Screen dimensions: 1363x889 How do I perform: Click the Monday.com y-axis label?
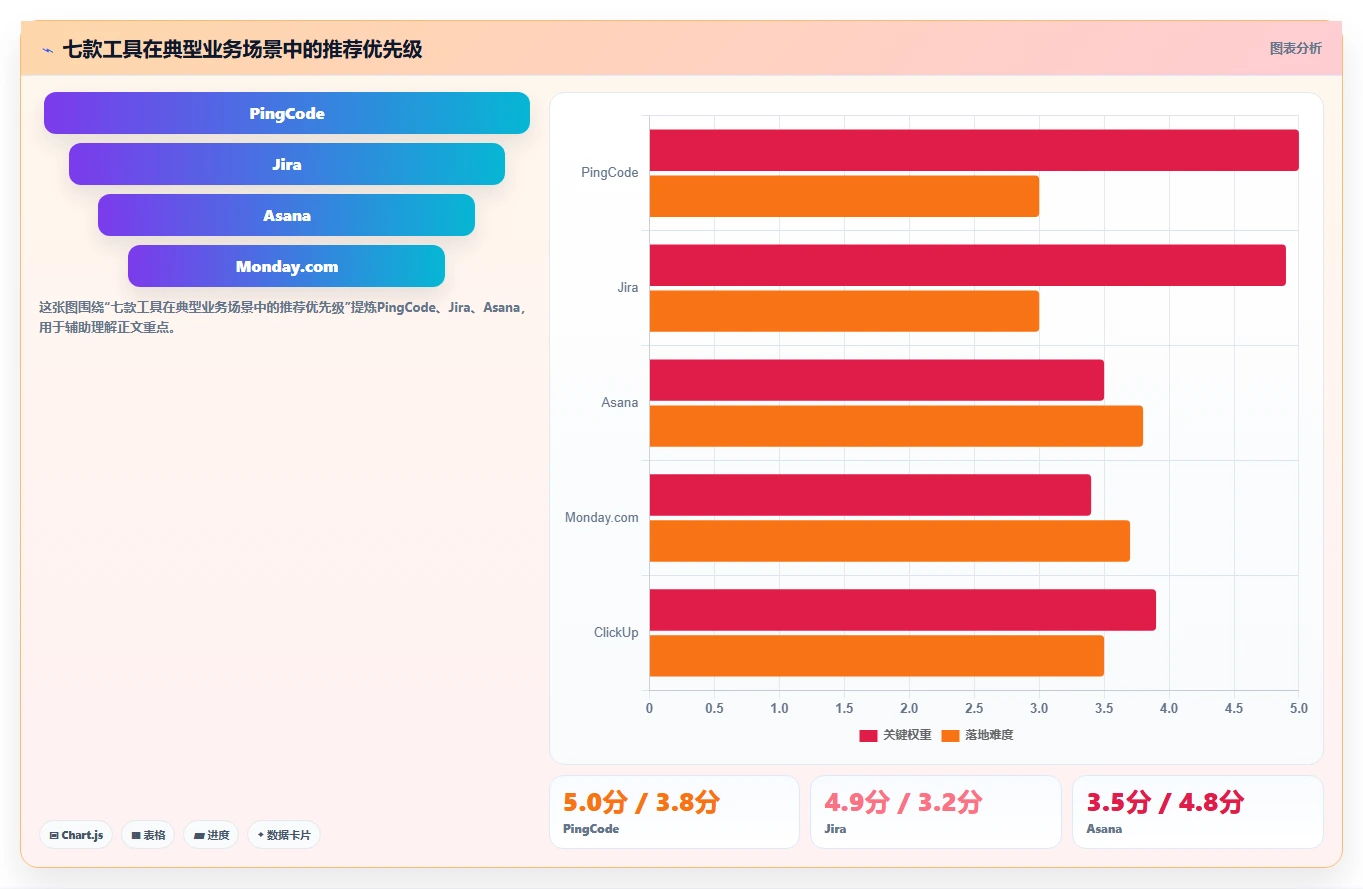point(601,518)
